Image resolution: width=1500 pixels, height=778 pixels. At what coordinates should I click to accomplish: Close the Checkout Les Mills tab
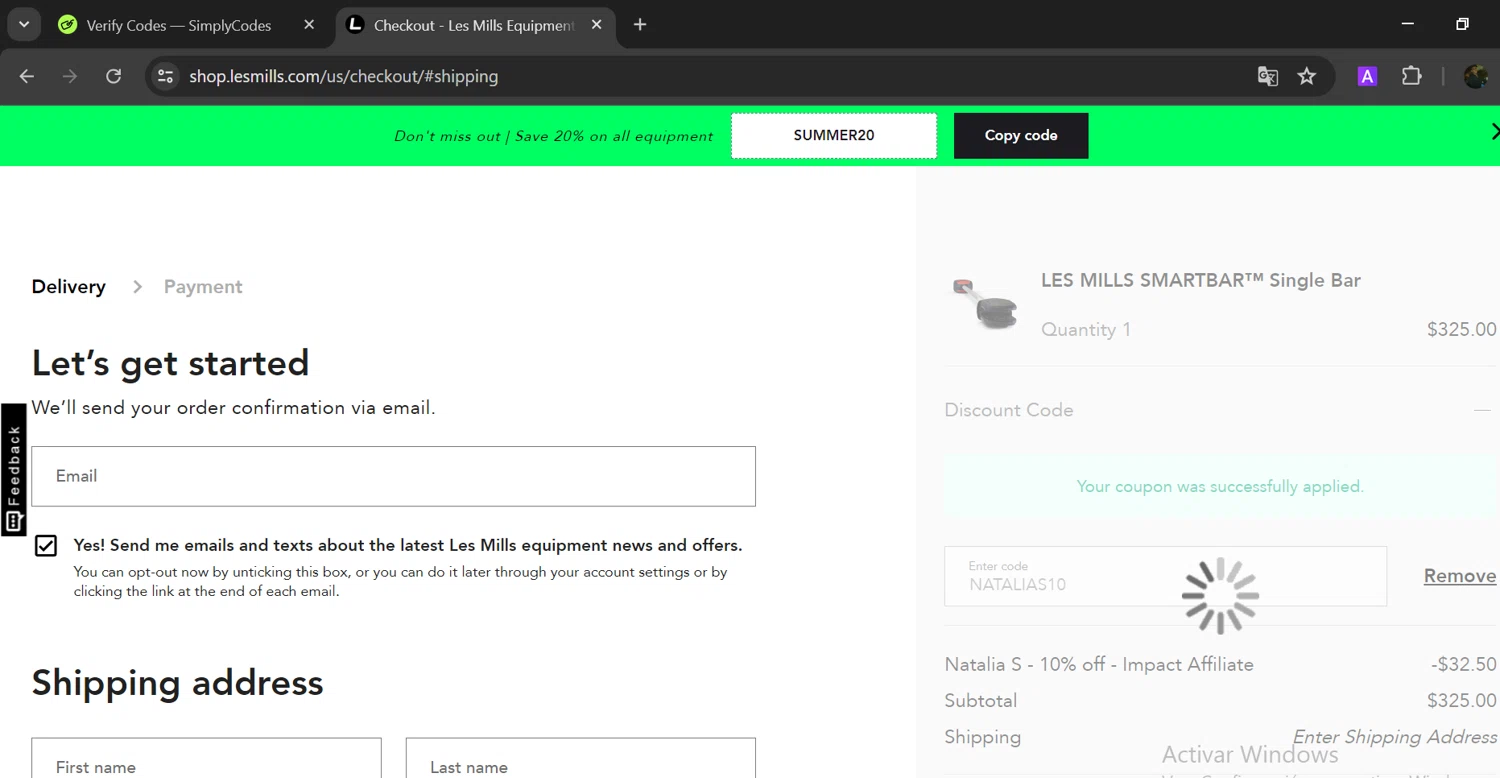(597, 25)
